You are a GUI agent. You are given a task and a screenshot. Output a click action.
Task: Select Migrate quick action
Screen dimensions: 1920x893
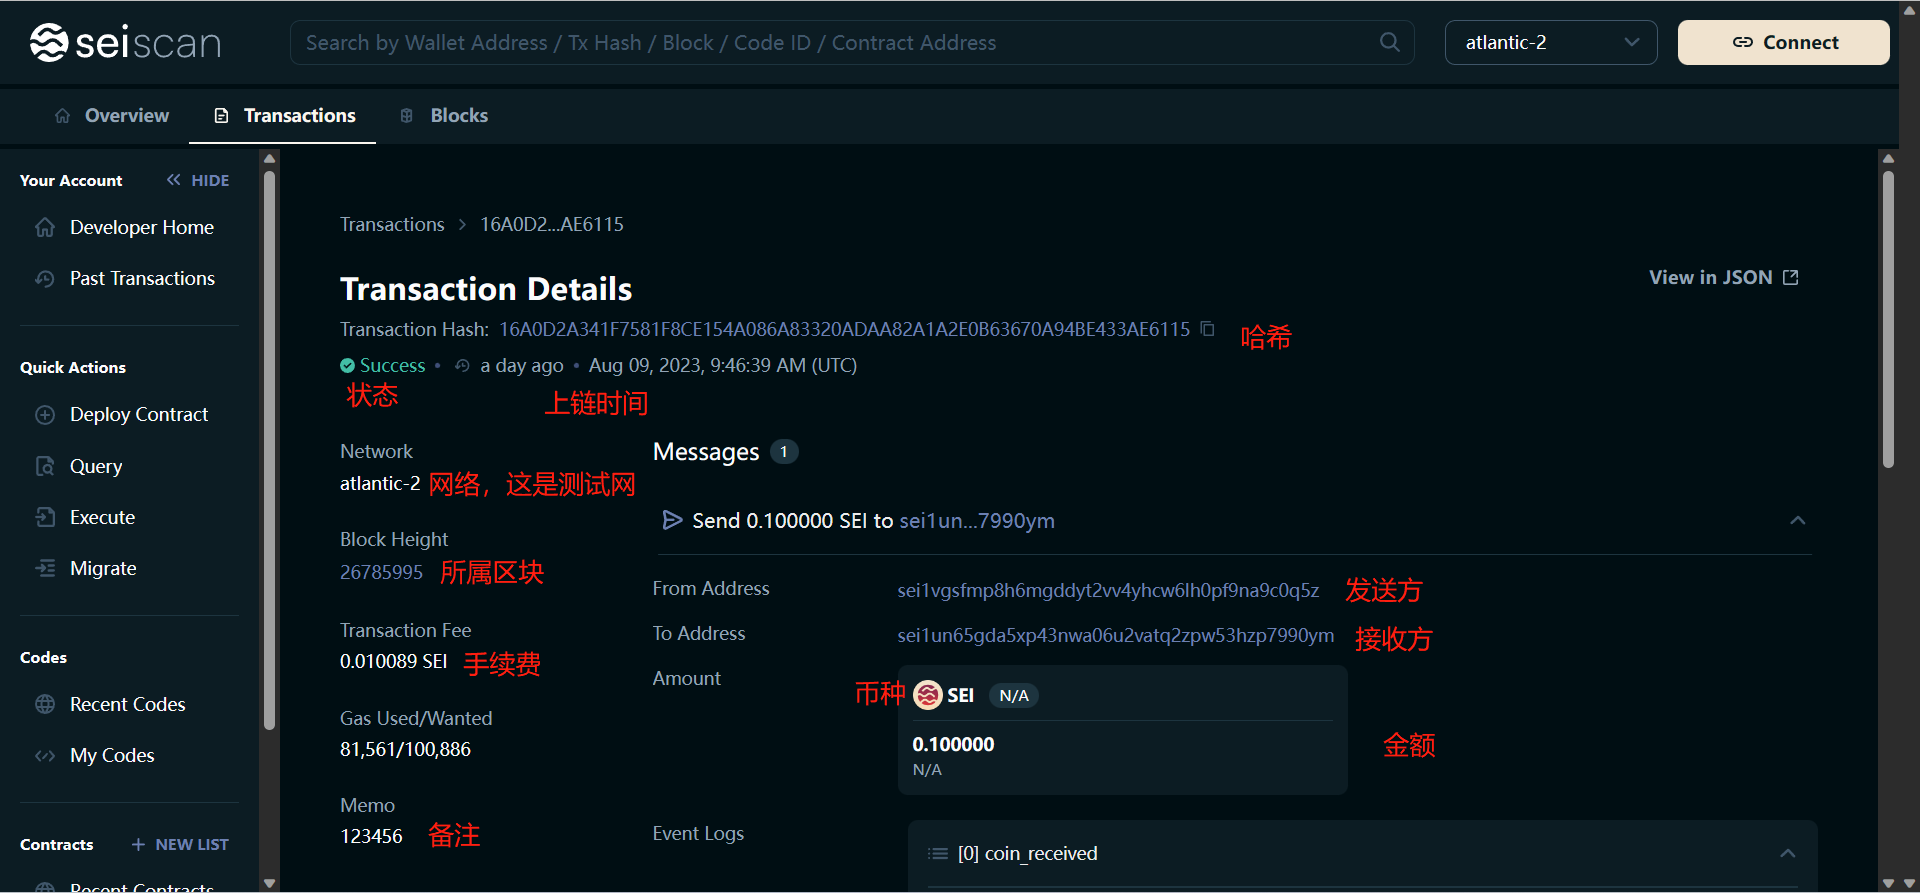click(86, 568)
